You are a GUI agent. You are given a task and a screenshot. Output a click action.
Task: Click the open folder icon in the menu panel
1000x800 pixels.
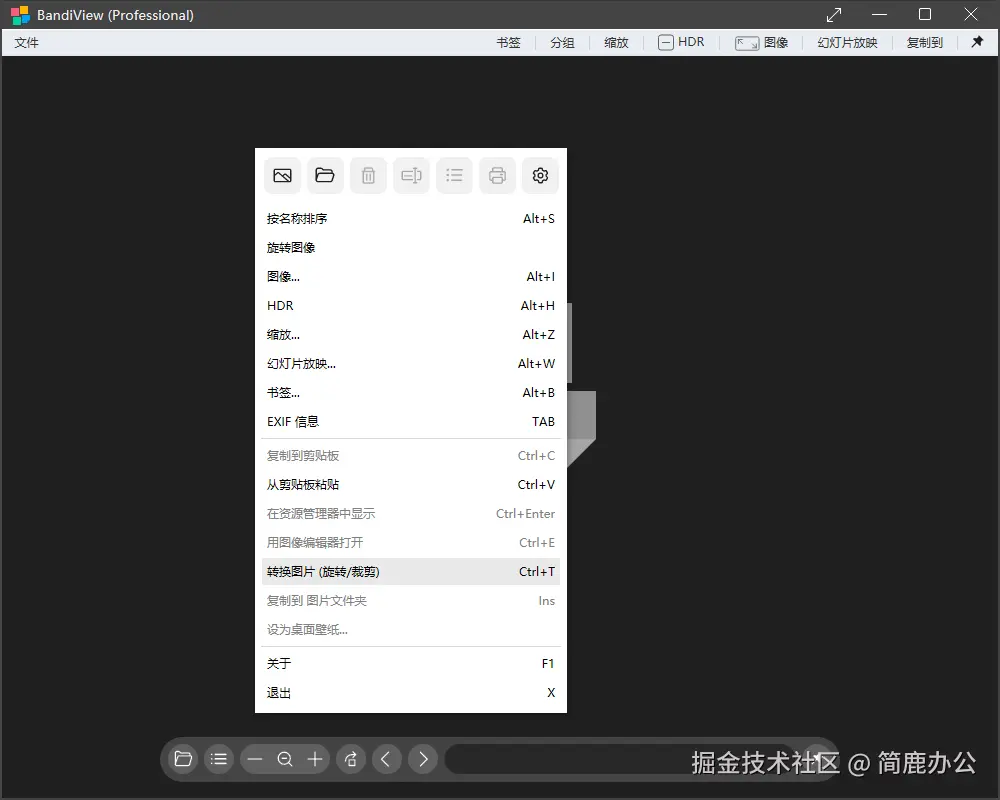[324, 175]
